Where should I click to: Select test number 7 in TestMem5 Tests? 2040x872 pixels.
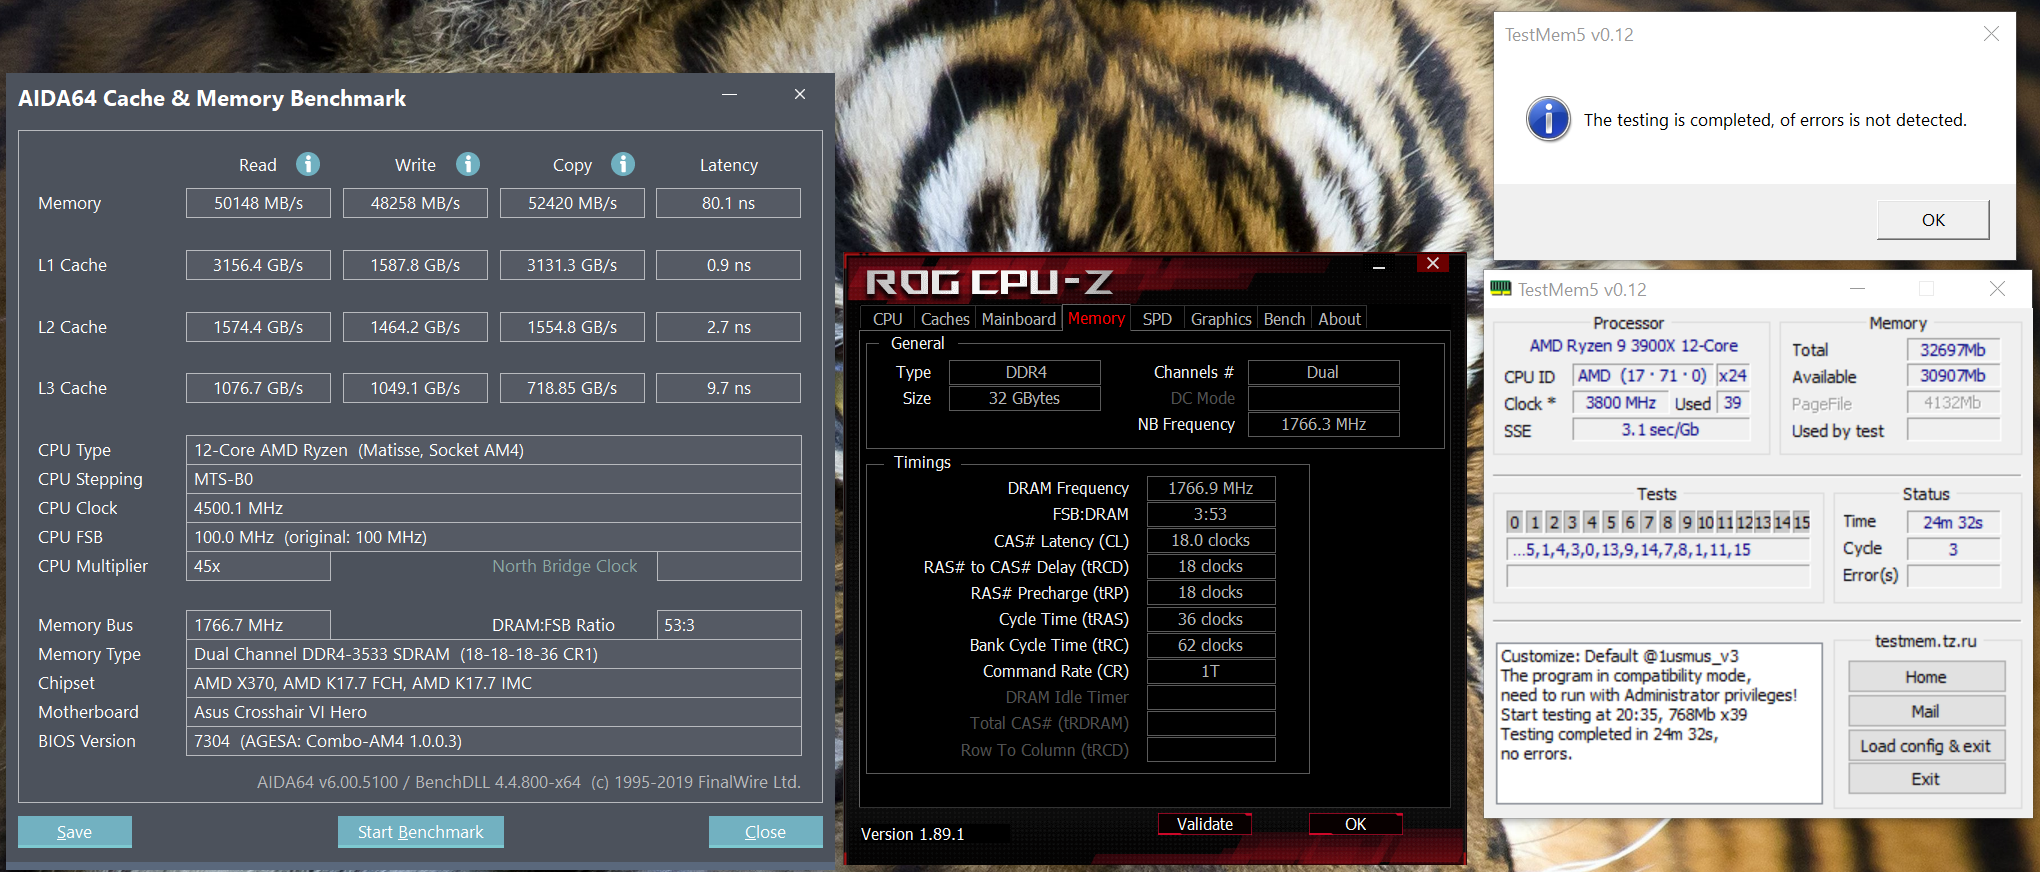coord(1649,522)
